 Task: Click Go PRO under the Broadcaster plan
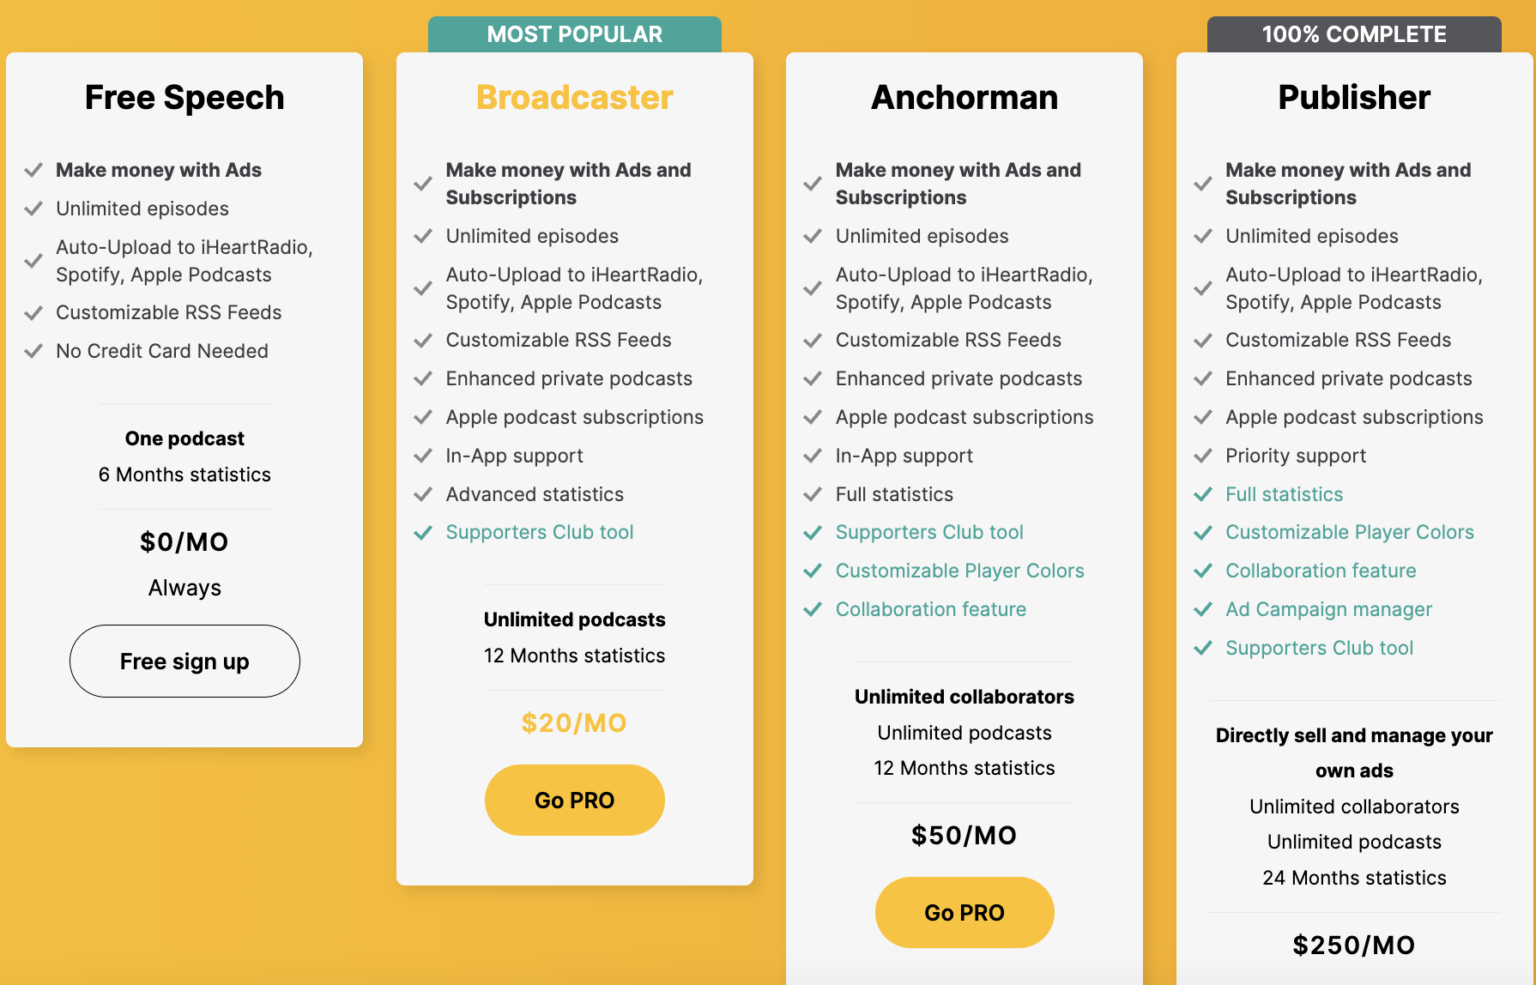(x=574, y=800)
